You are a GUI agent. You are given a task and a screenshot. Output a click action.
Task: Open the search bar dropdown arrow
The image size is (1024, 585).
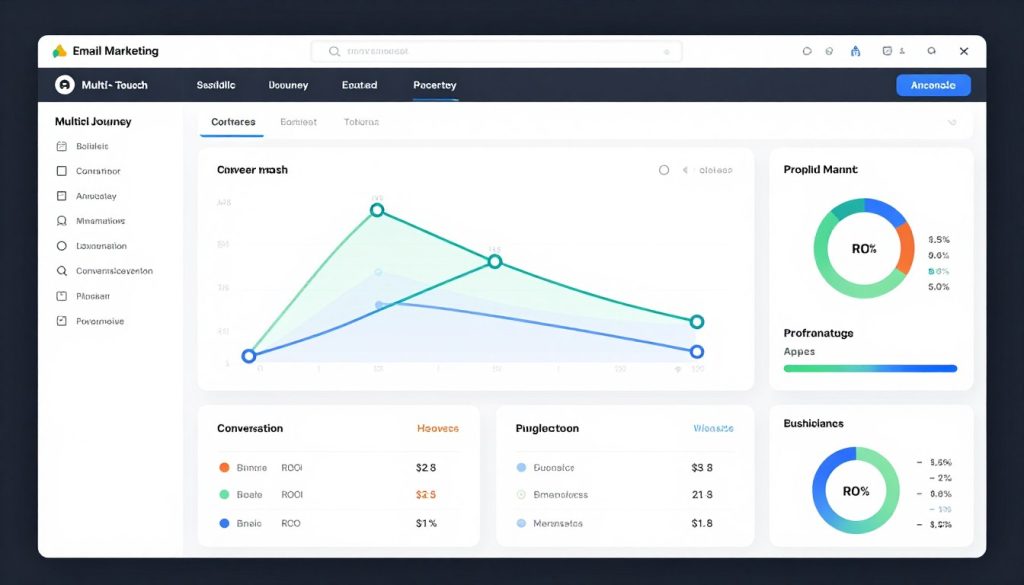pyautogui.click(x=666, y=51)
